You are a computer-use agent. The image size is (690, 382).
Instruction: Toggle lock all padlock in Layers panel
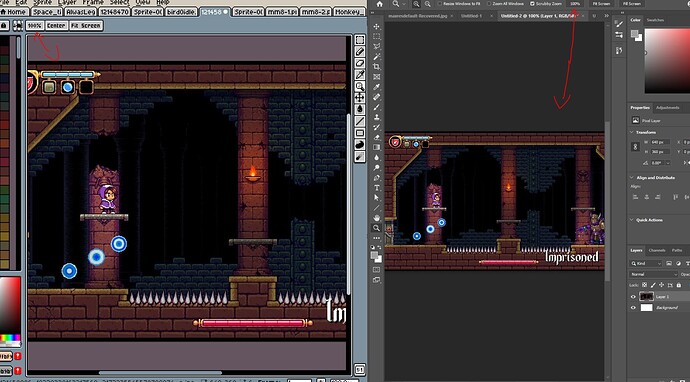678,285
